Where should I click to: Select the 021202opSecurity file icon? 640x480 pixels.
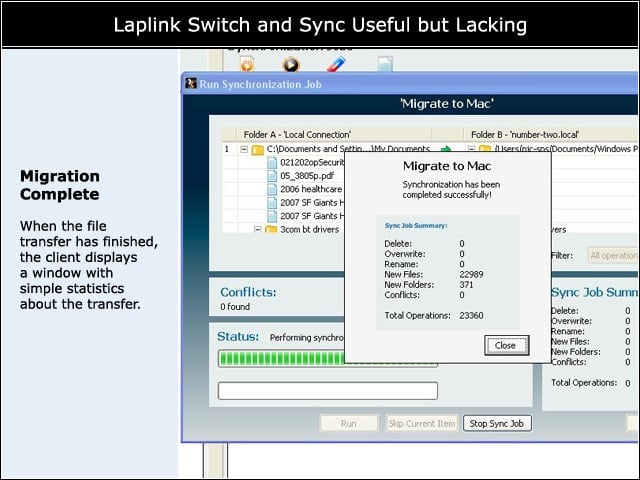coord(272,162)
